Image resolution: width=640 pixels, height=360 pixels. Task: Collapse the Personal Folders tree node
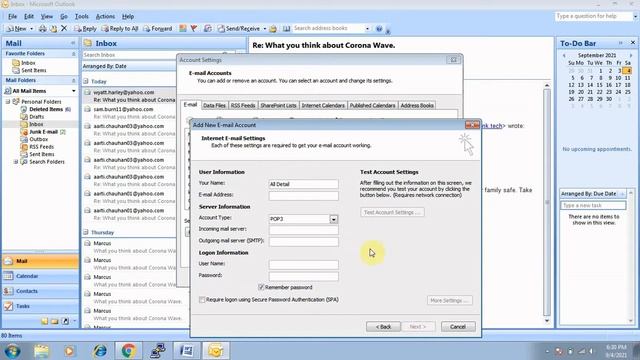8,102
